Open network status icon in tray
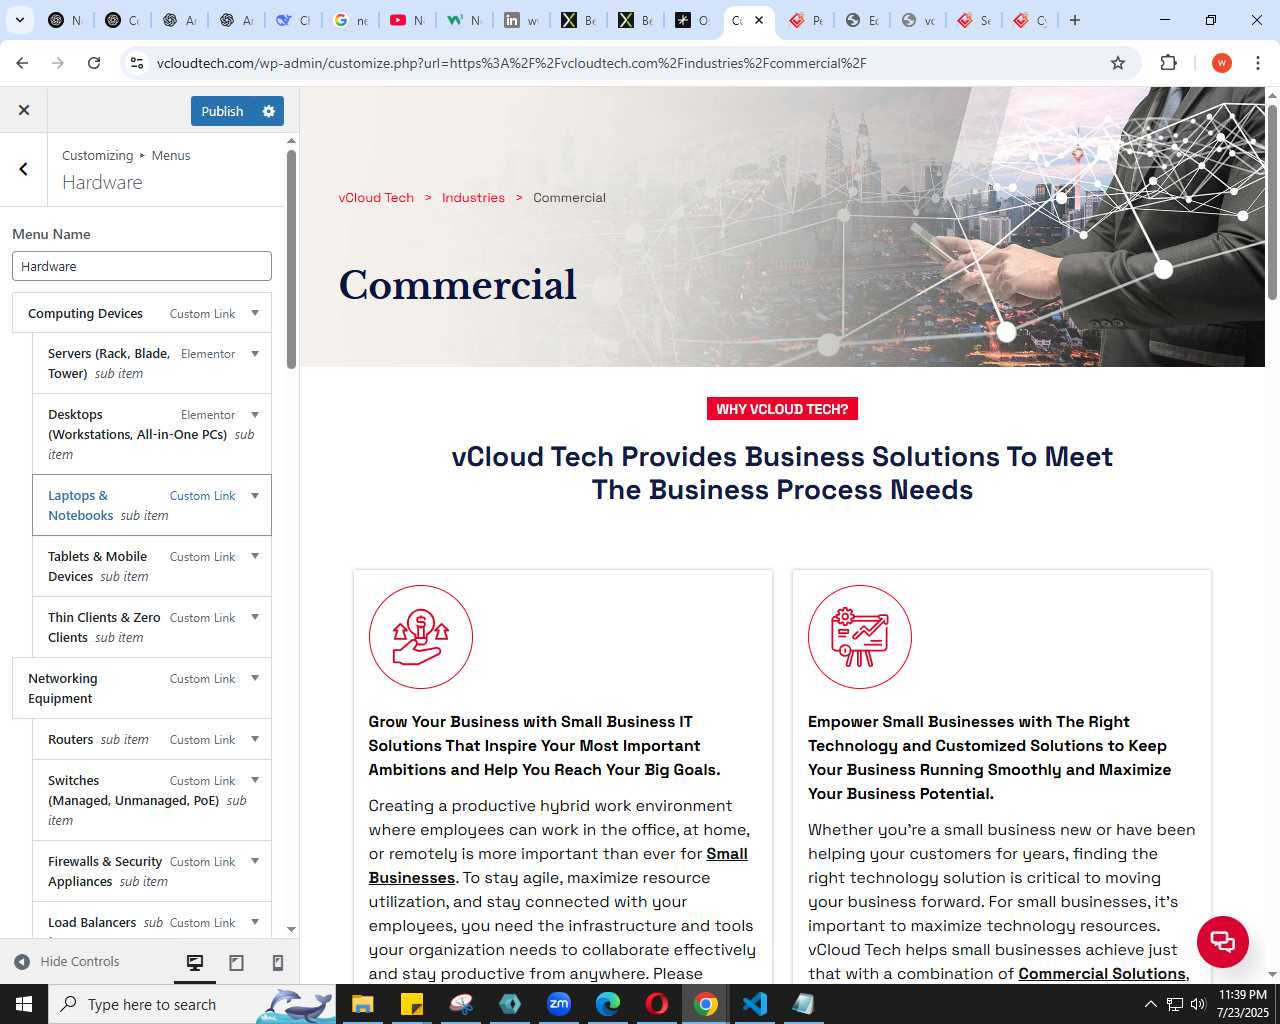The height and width of the screenshot is (1024, 1280). (1175, 1004)
